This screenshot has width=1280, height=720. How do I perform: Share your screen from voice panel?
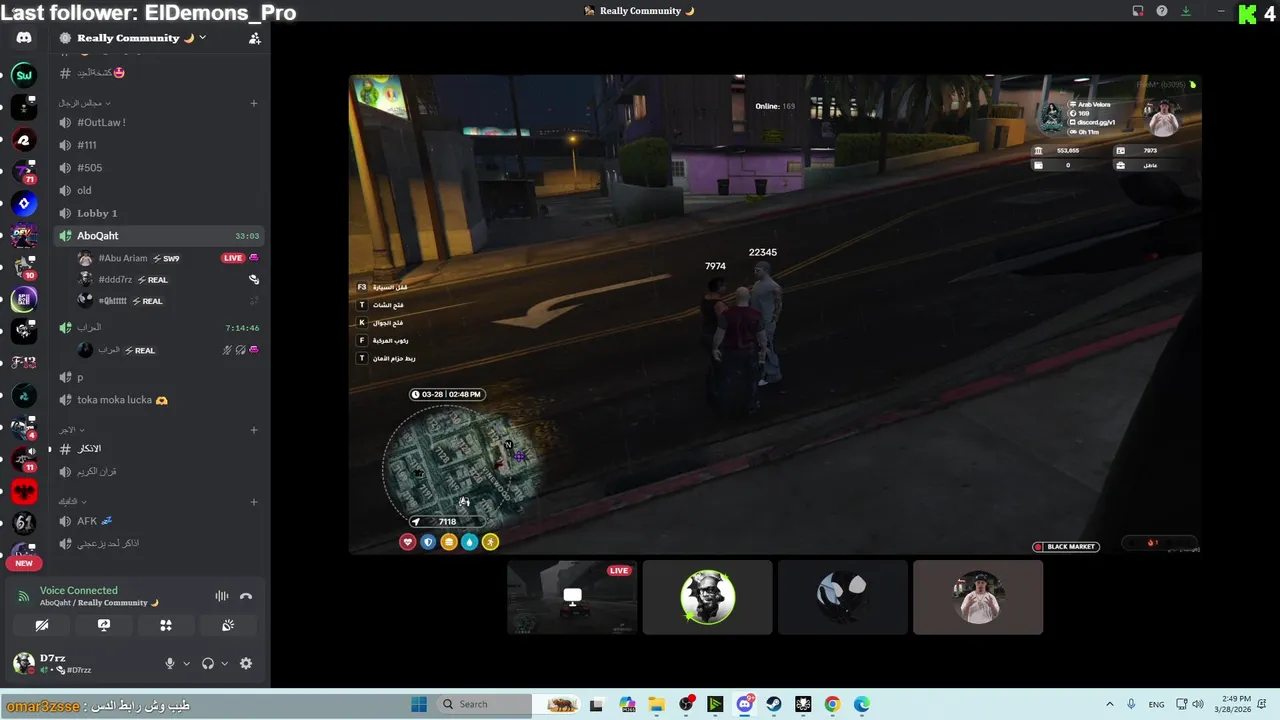point(104,625)
